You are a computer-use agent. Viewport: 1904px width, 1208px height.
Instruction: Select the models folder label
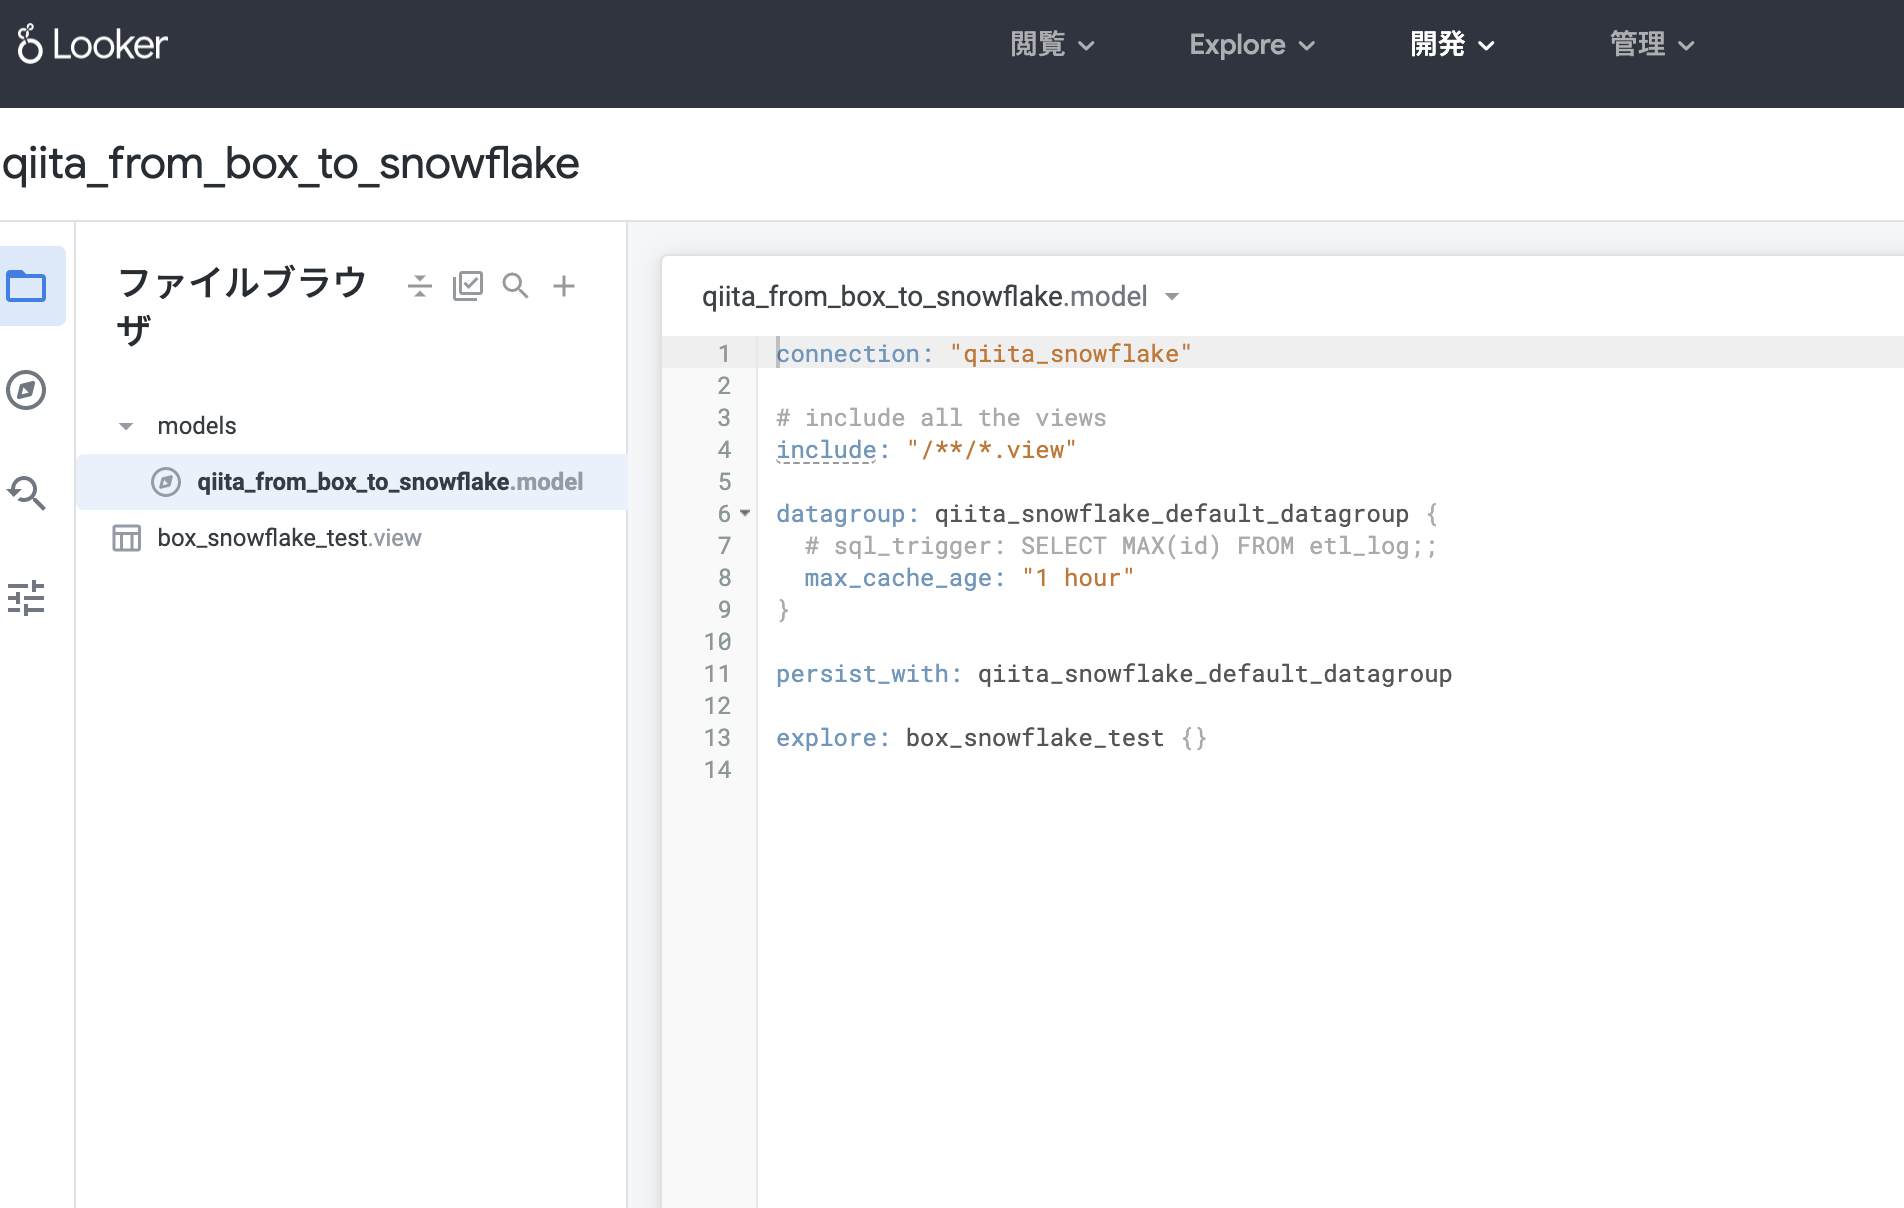[197, 426]
